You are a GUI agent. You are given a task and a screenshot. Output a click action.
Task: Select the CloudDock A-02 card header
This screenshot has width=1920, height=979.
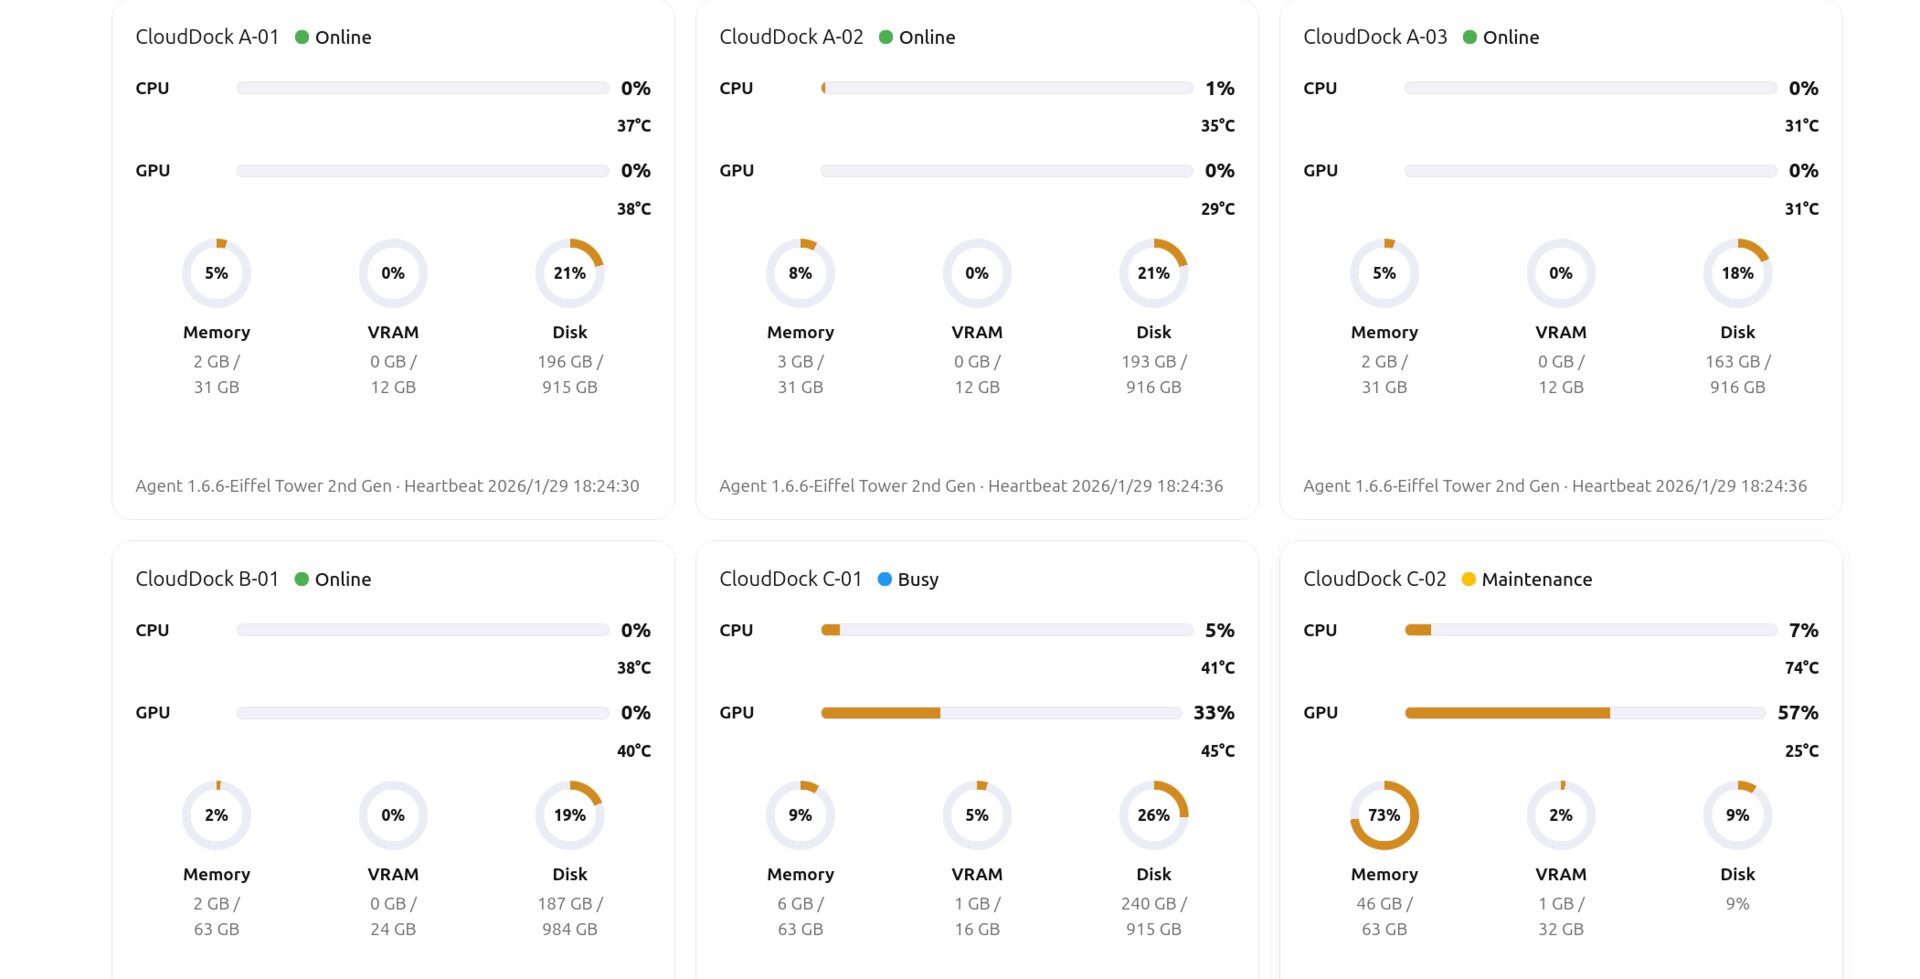[x=790, y=36]
